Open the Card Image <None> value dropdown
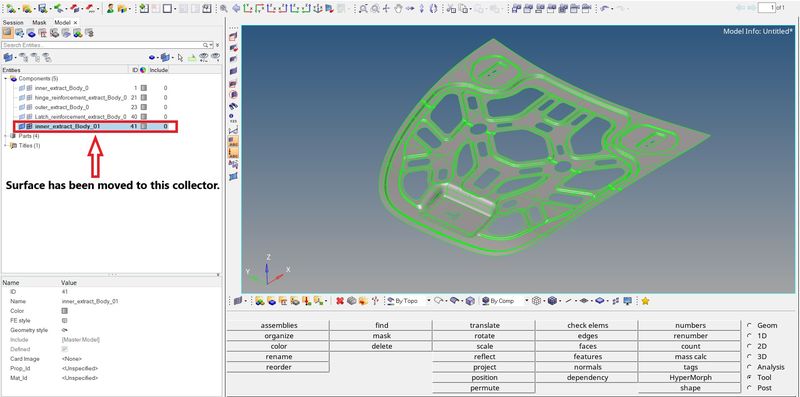The image size is (800, 397). pyautogui.click(x=141, y=359)
